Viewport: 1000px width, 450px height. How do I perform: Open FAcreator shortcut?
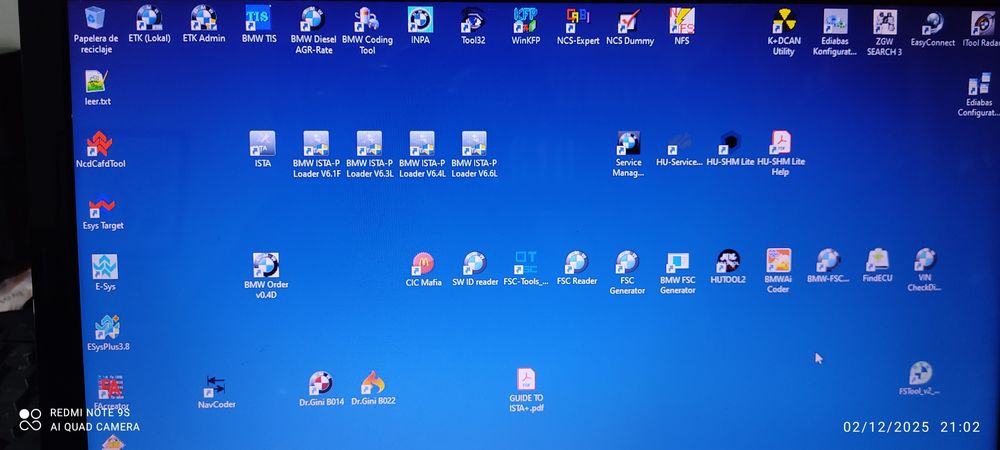112,393
